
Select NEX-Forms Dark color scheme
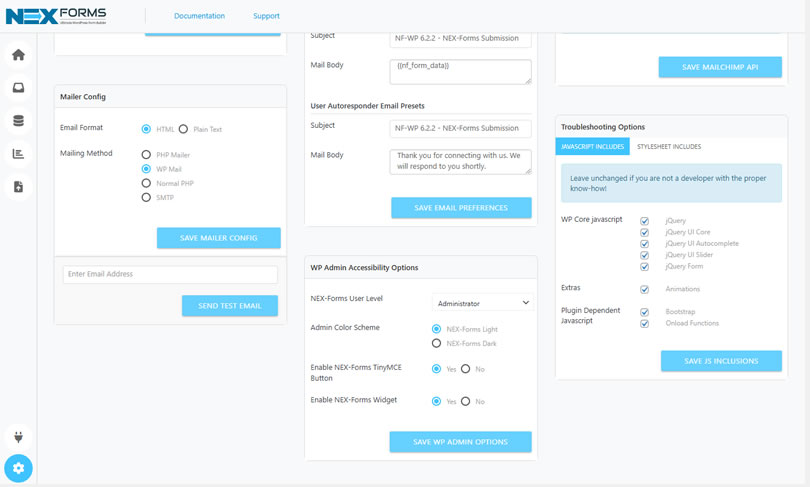437,343
